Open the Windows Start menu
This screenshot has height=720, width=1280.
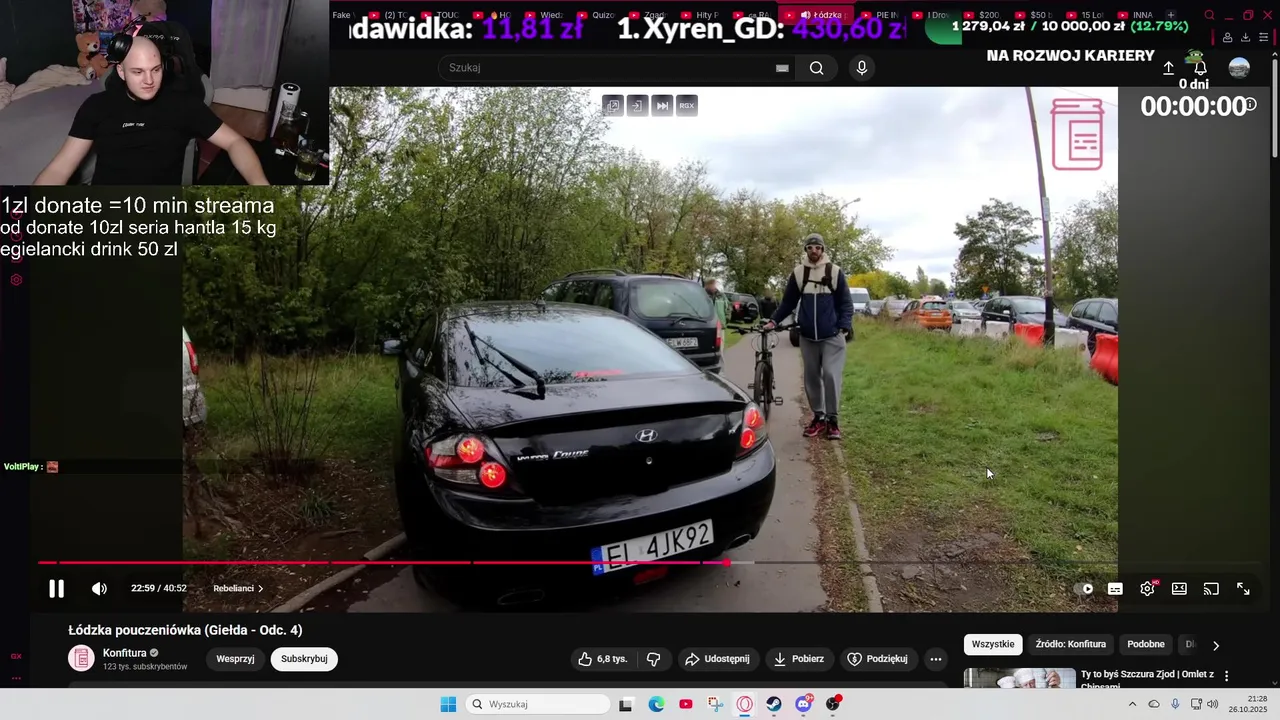pos(448,704)
